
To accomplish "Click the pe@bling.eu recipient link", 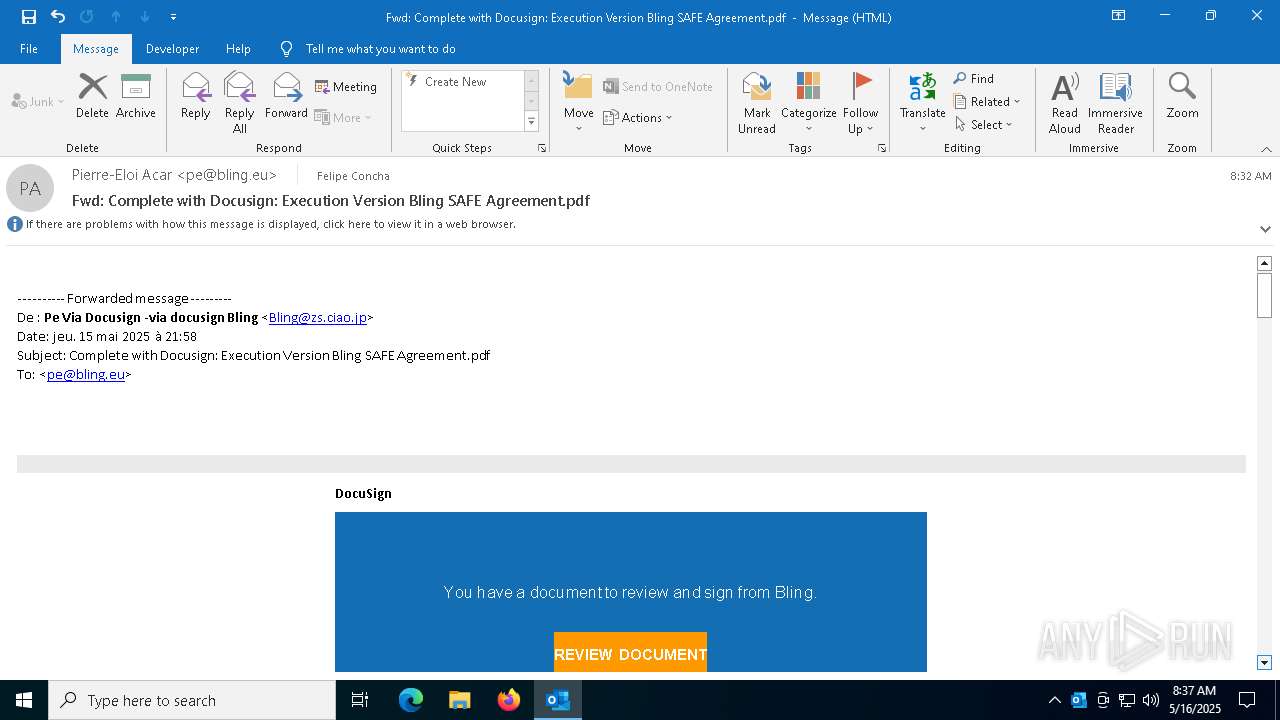I will [86, 374].
